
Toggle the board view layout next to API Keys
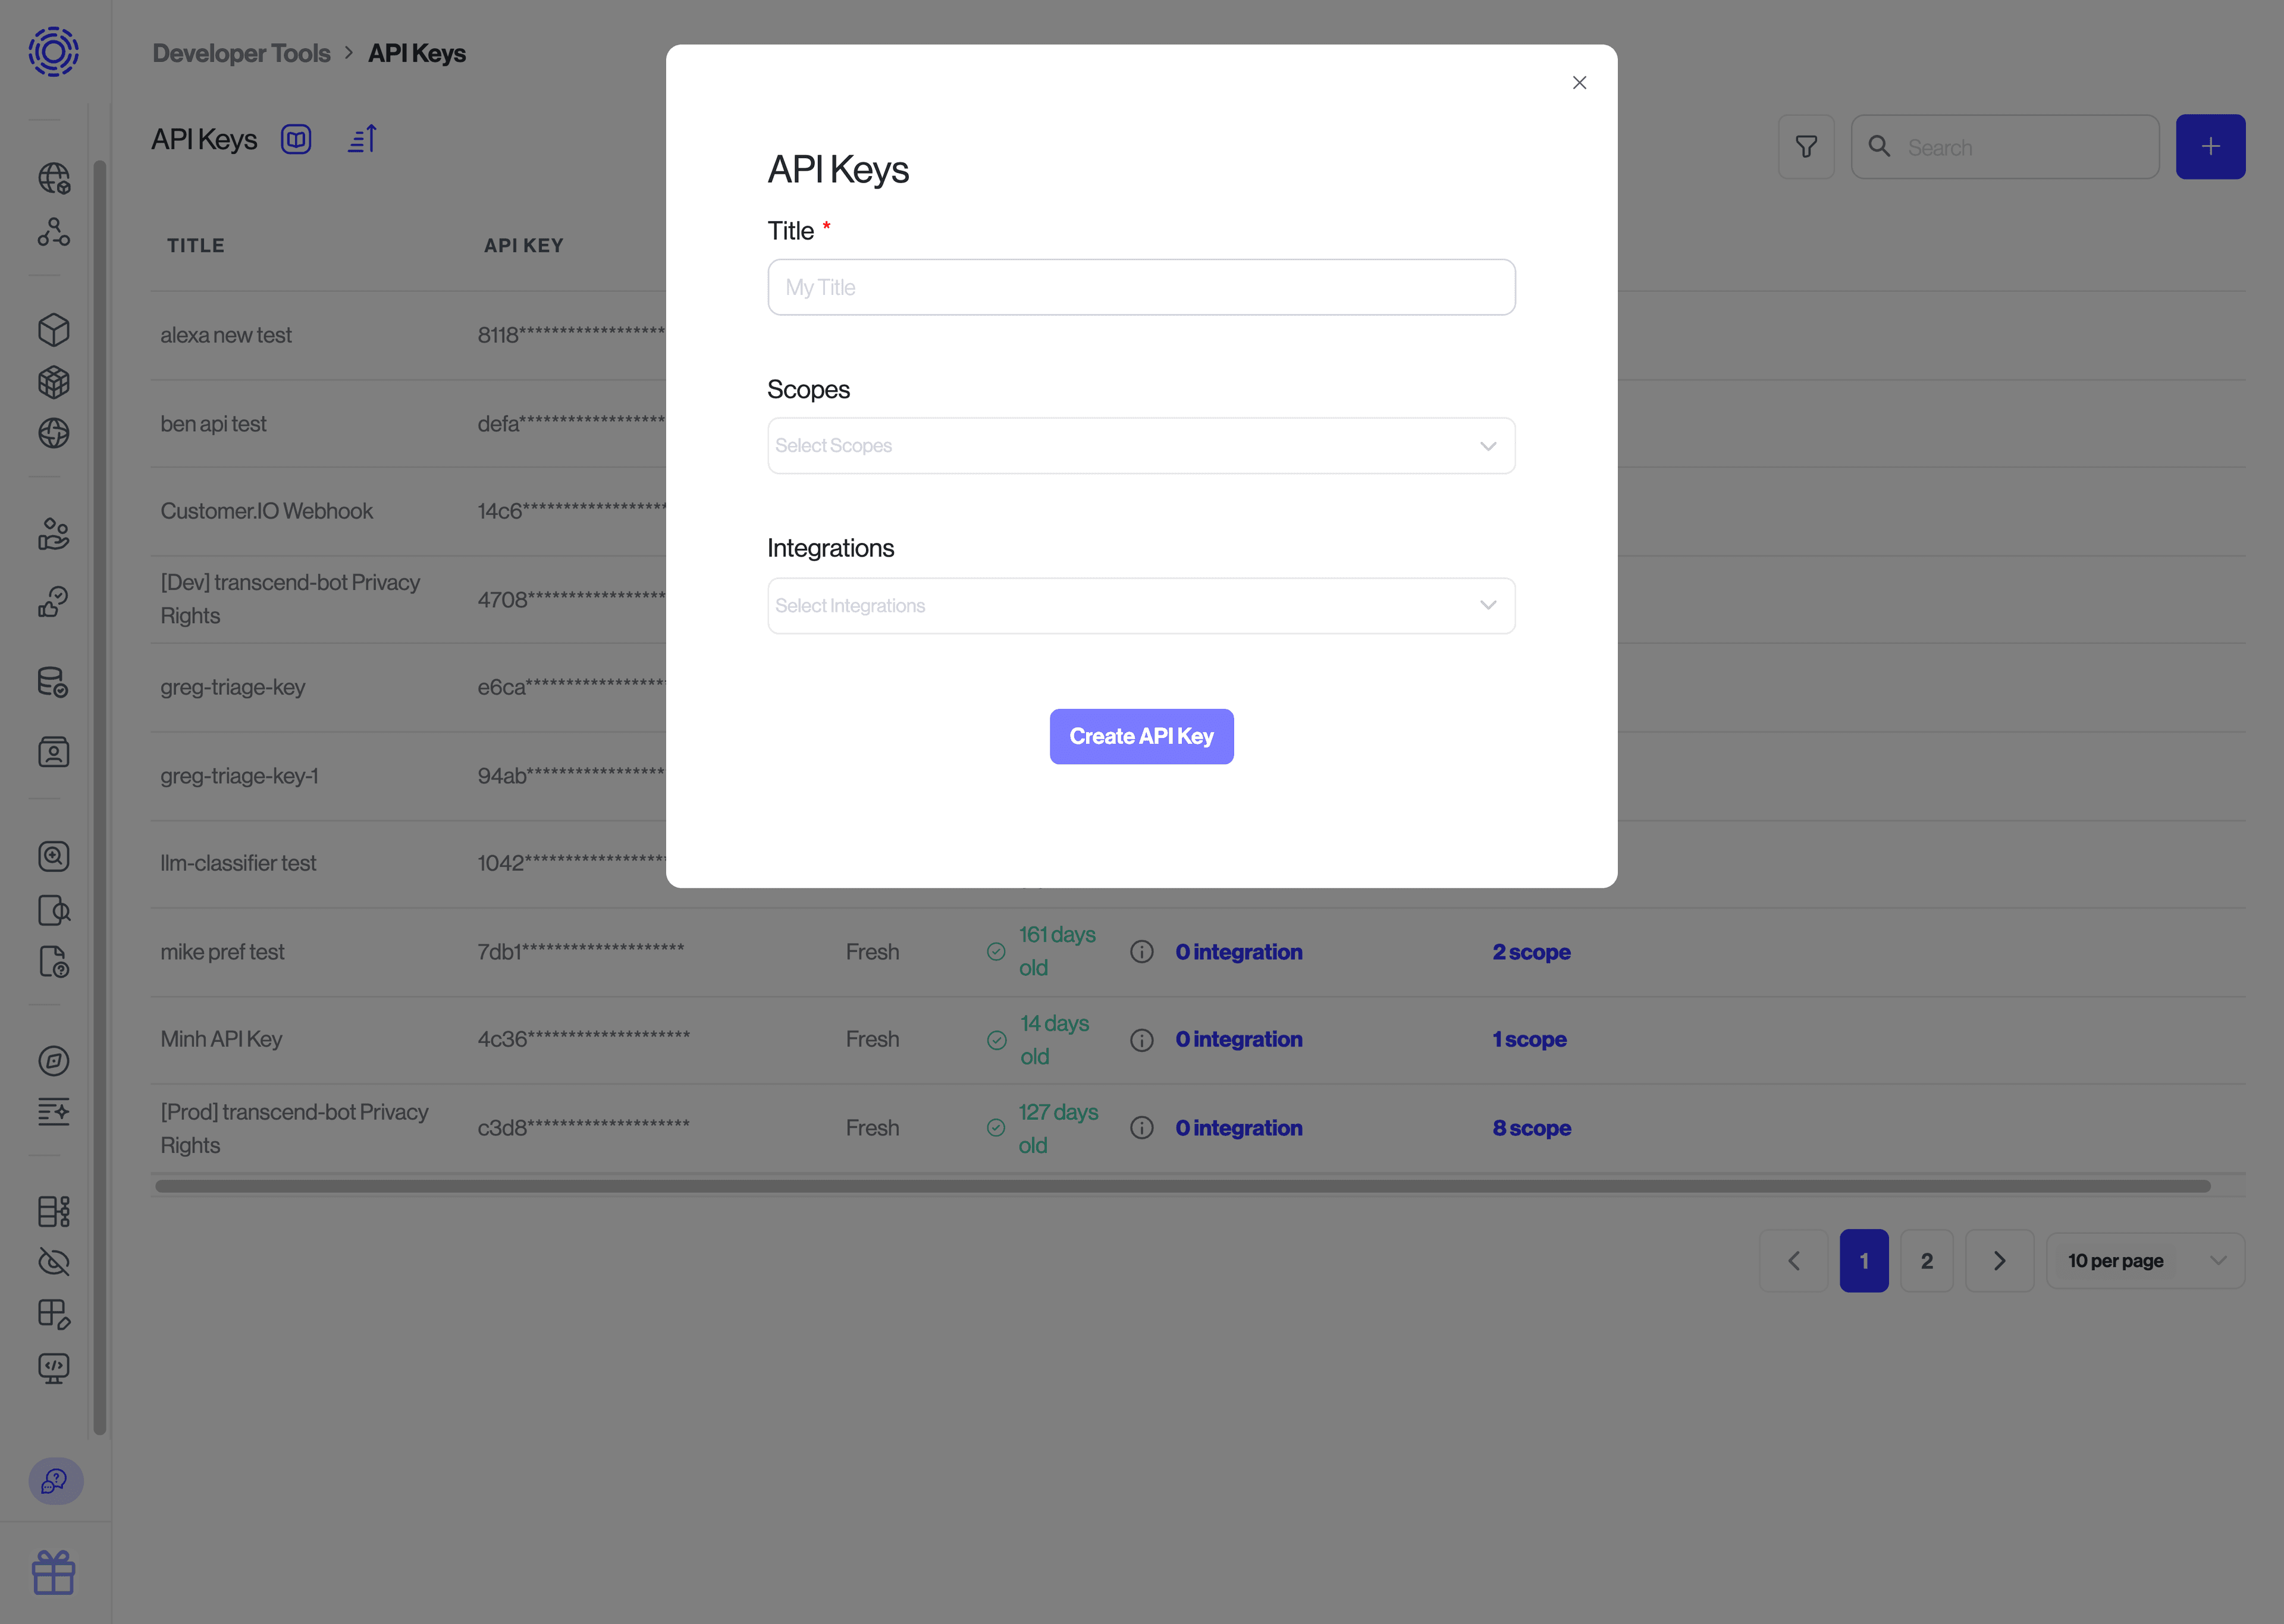click(296, 139)
